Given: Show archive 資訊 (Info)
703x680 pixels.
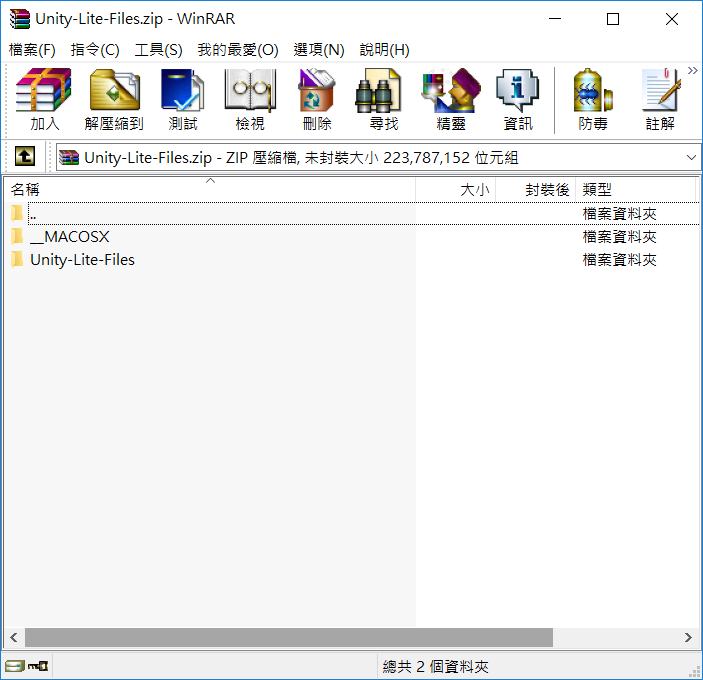Looking at the screenshot, I should pyautogui.click(x=517, y=100).
